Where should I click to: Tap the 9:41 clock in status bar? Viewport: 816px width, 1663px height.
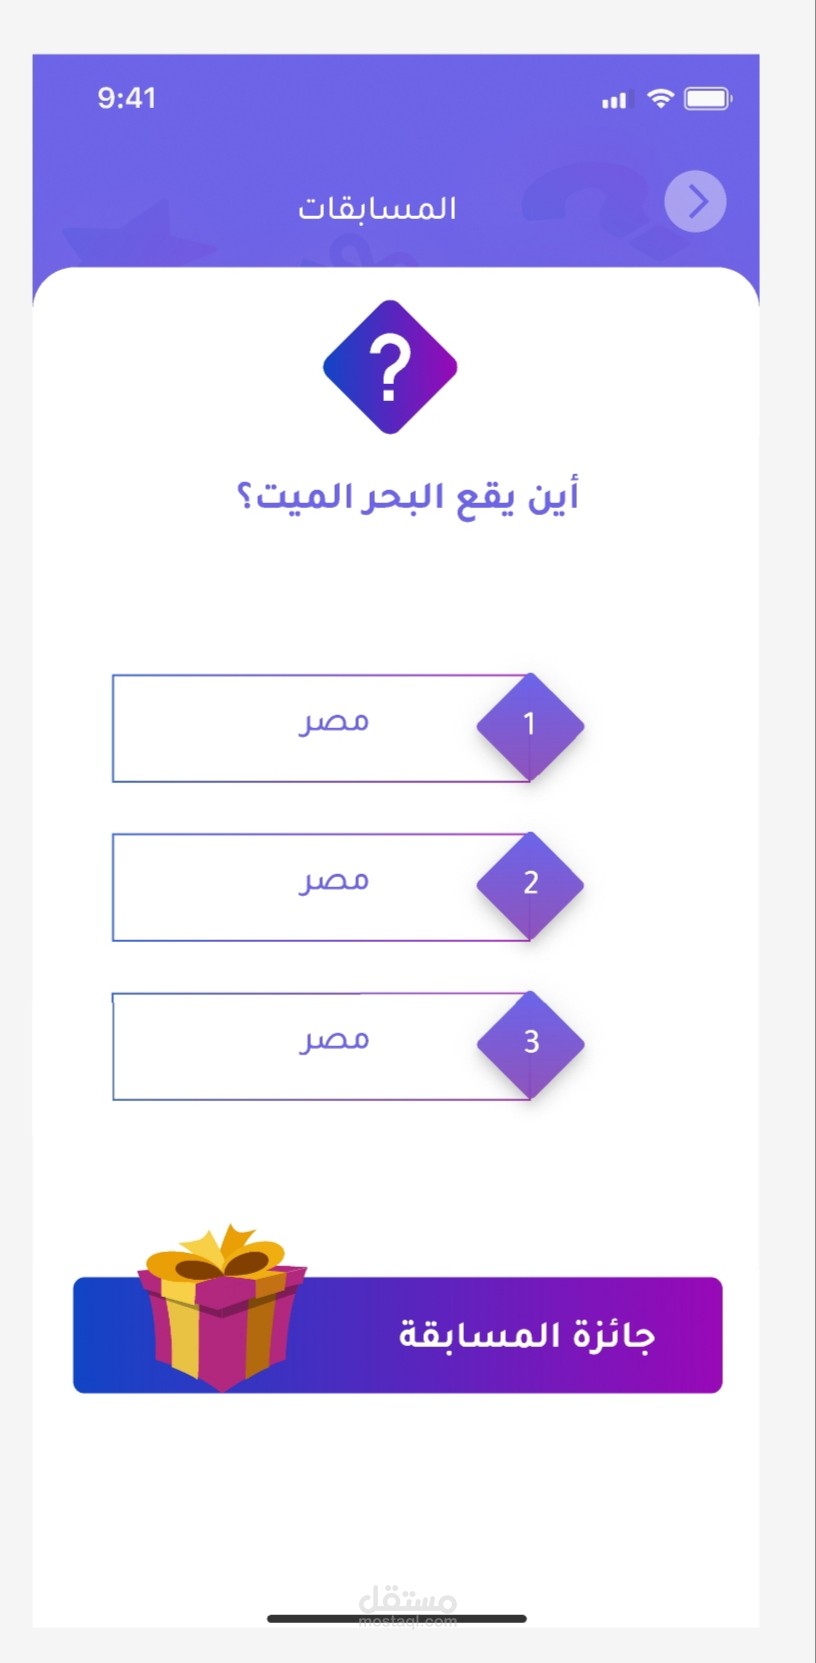click(x=127, y=98)
